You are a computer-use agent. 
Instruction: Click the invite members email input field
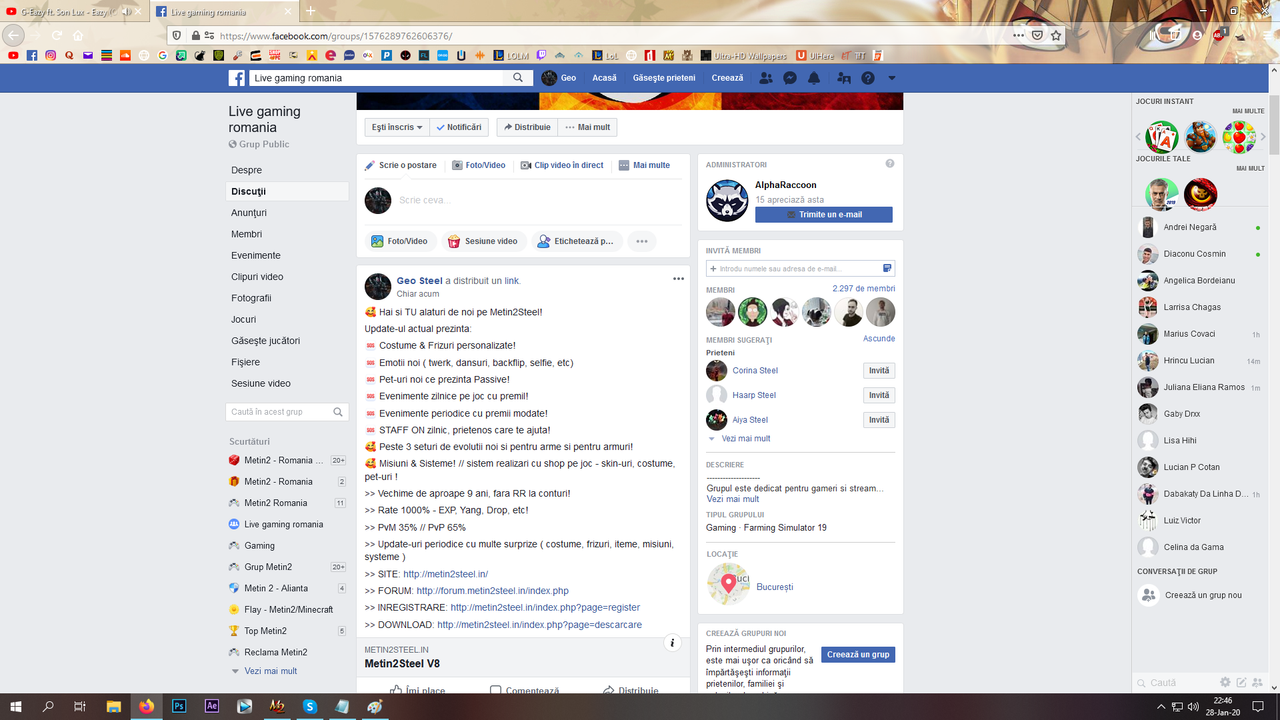(x=800, y=268)
